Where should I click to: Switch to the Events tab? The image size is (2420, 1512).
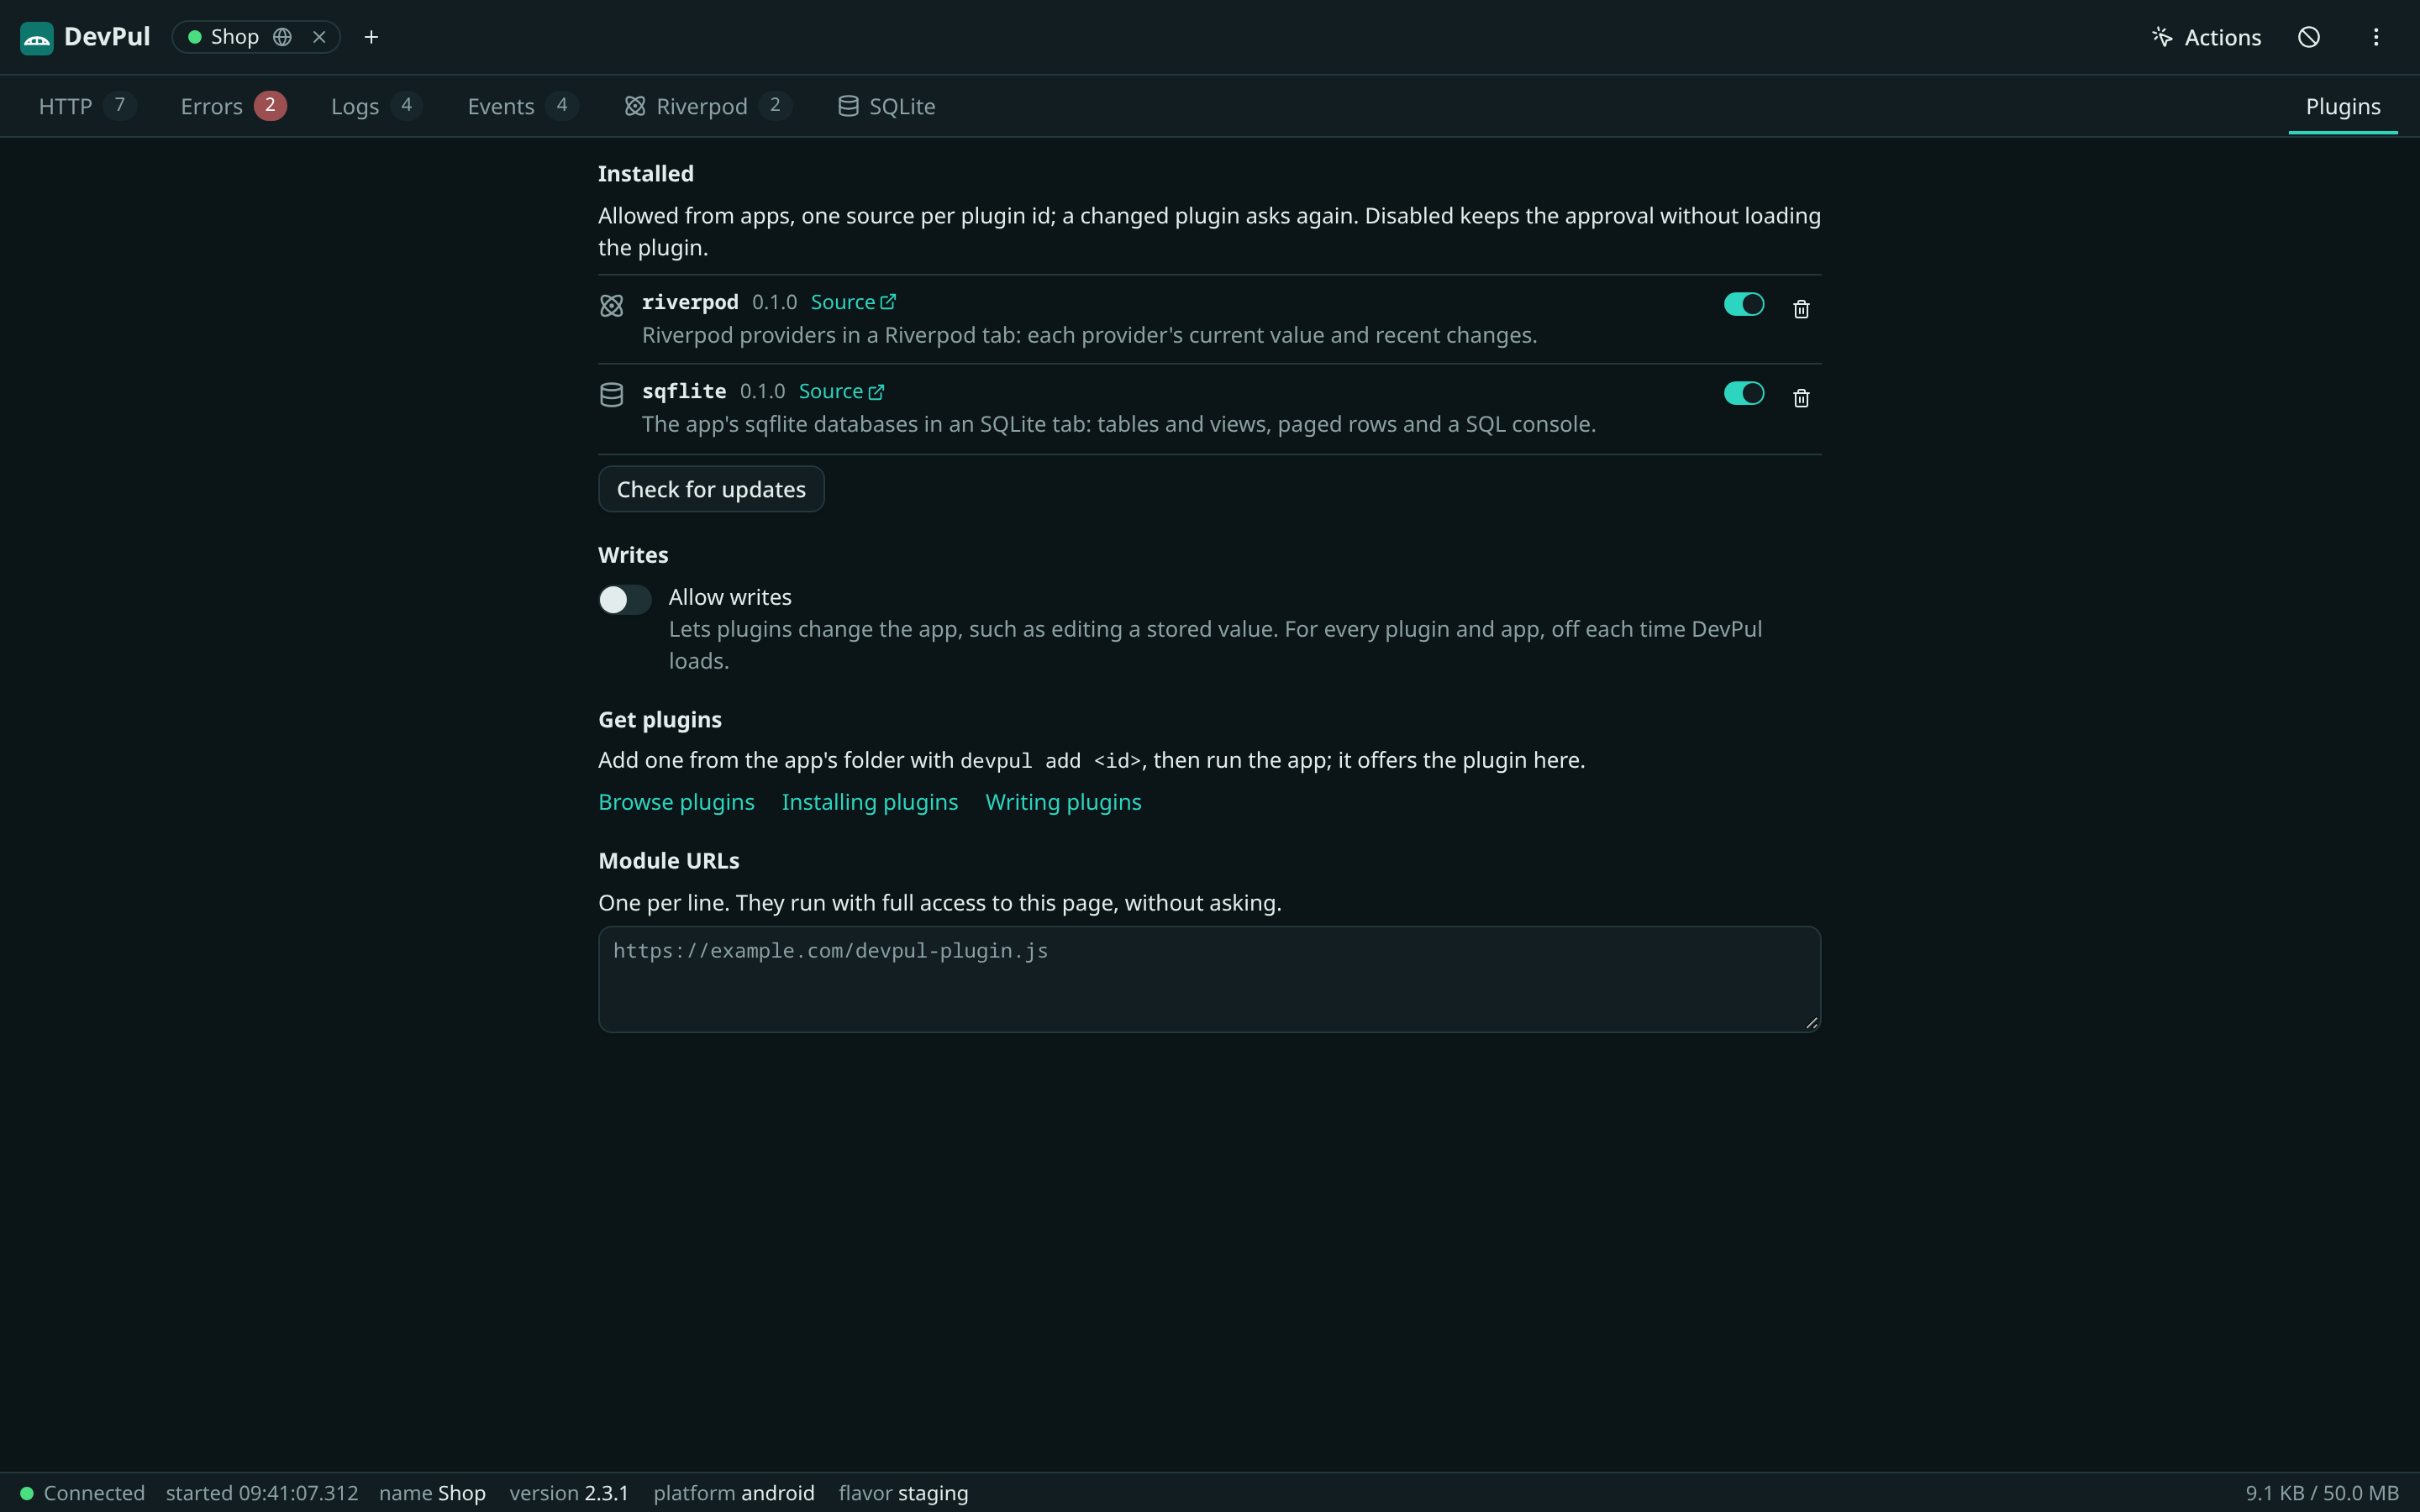(522, 106)
